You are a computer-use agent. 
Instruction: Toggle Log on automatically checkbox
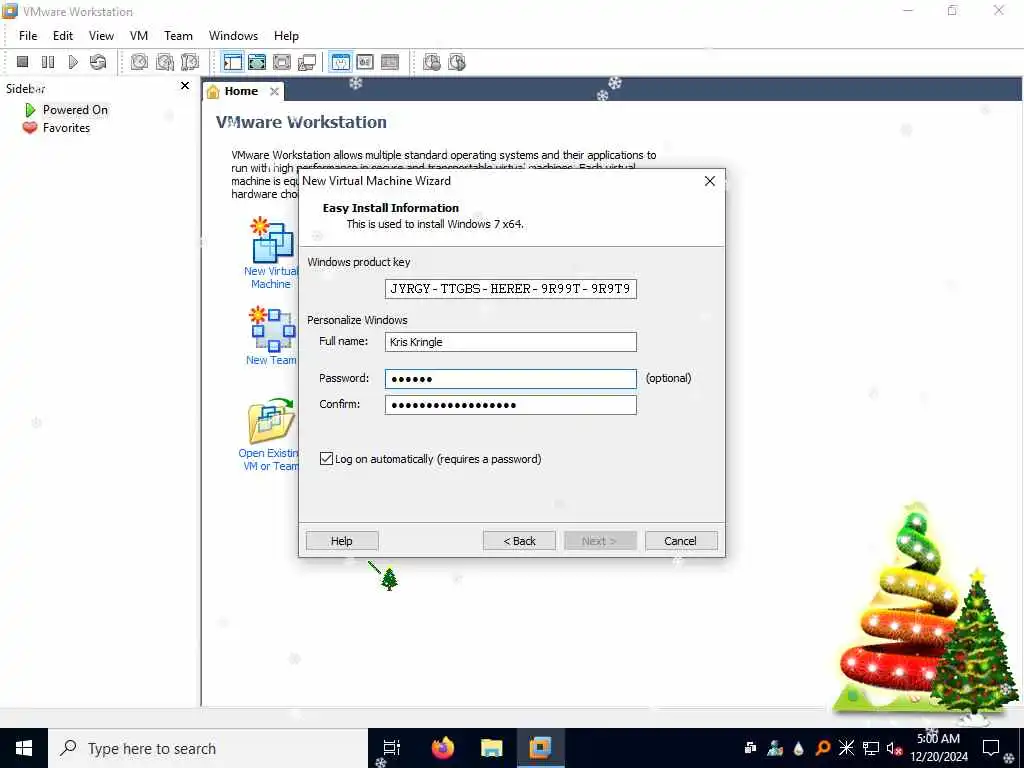coord(327,458)
